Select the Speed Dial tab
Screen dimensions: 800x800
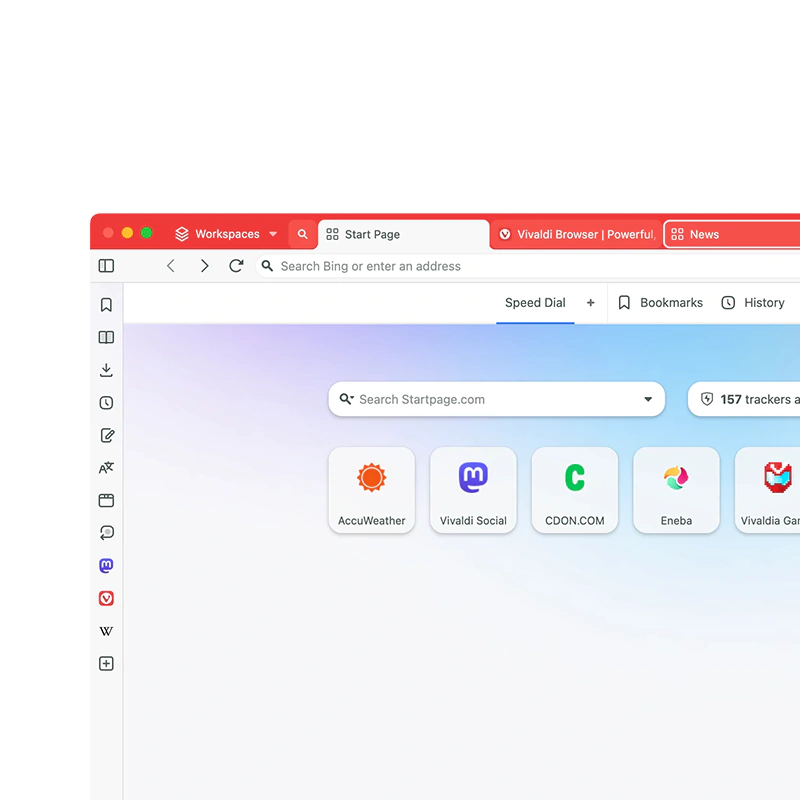535,303
